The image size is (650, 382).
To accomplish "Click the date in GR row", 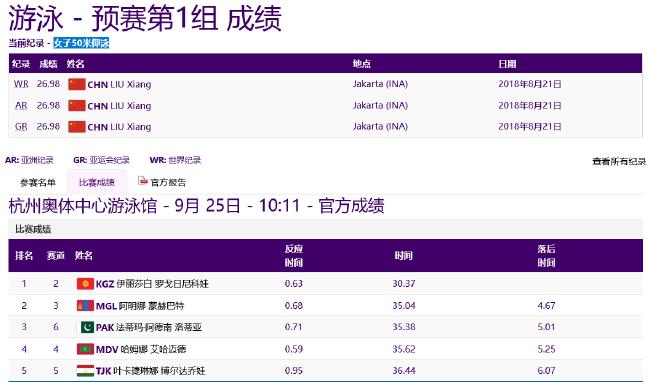I will [530, 127].
